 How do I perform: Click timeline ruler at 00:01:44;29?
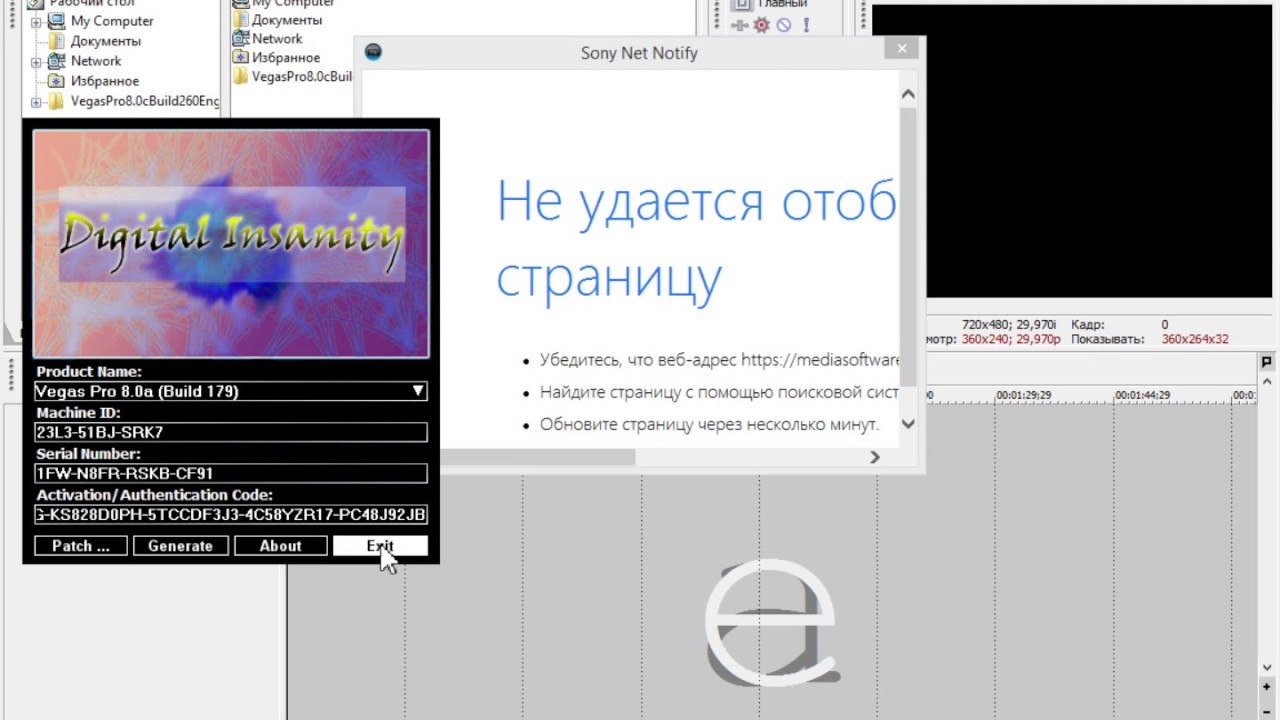click(x=1142, y=395)
